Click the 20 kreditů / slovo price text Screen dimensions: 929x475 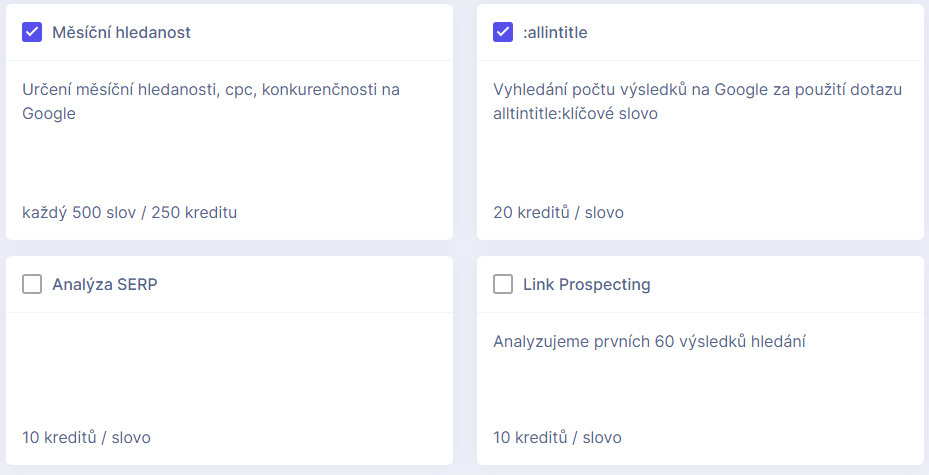pyautogui.click(x=558, y=213)
